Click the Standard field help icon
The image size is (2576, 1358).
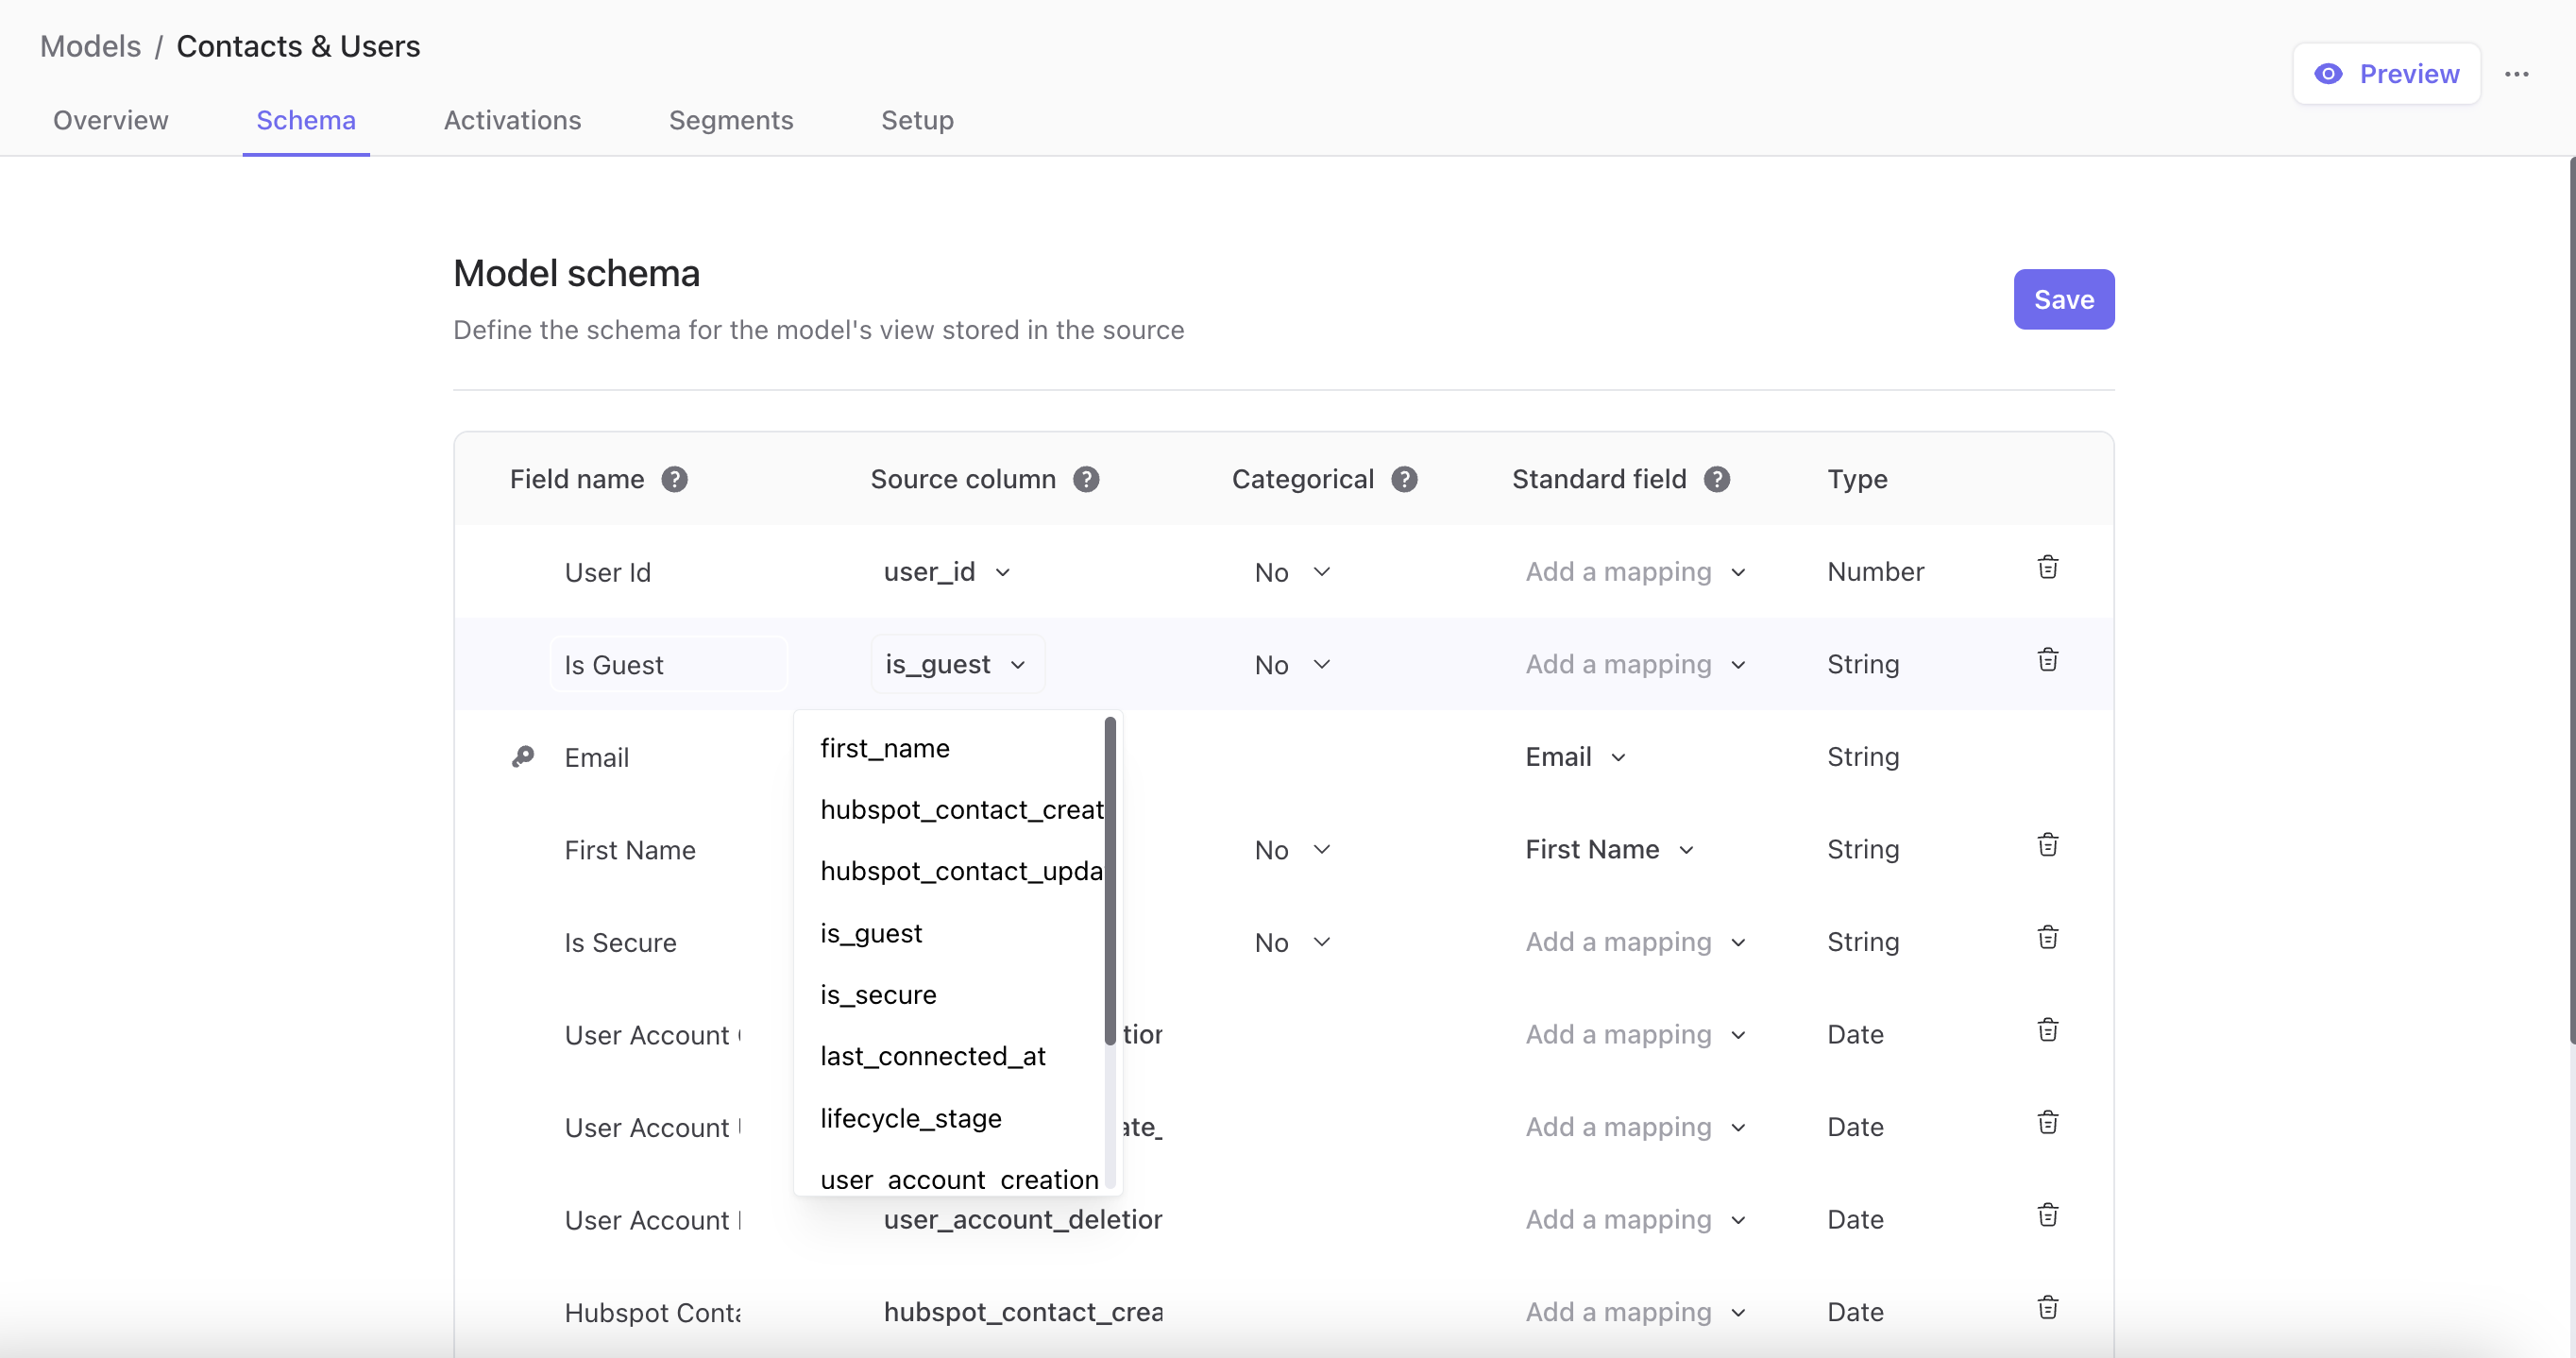coord(1717,479)
